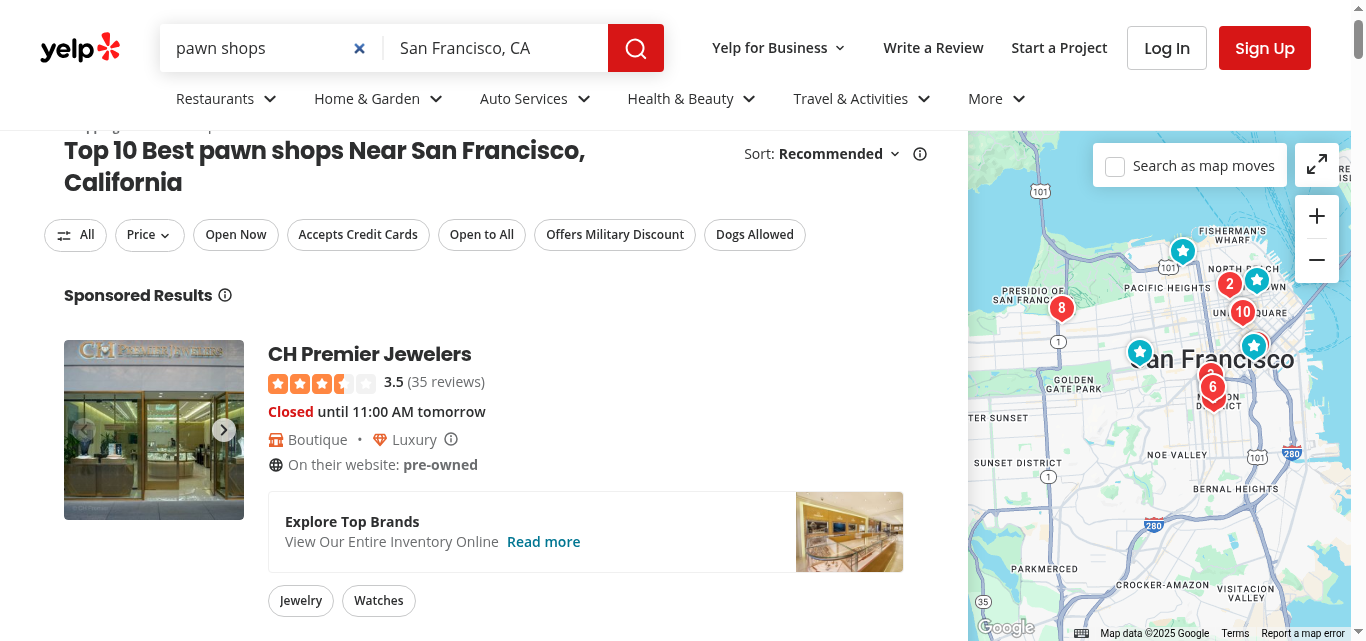Click the red magnifier search button
1366x641 pixels.
(636, 48)
